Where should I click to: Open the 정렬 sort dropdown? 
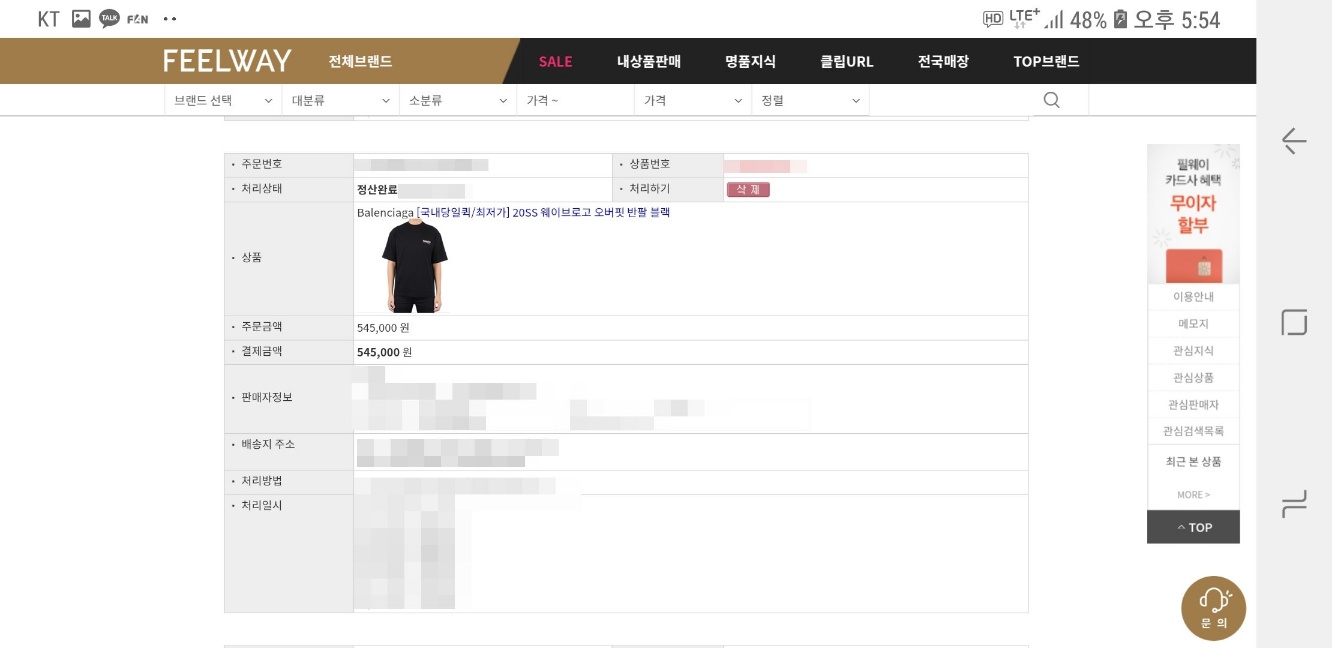(x=810, y=100)
